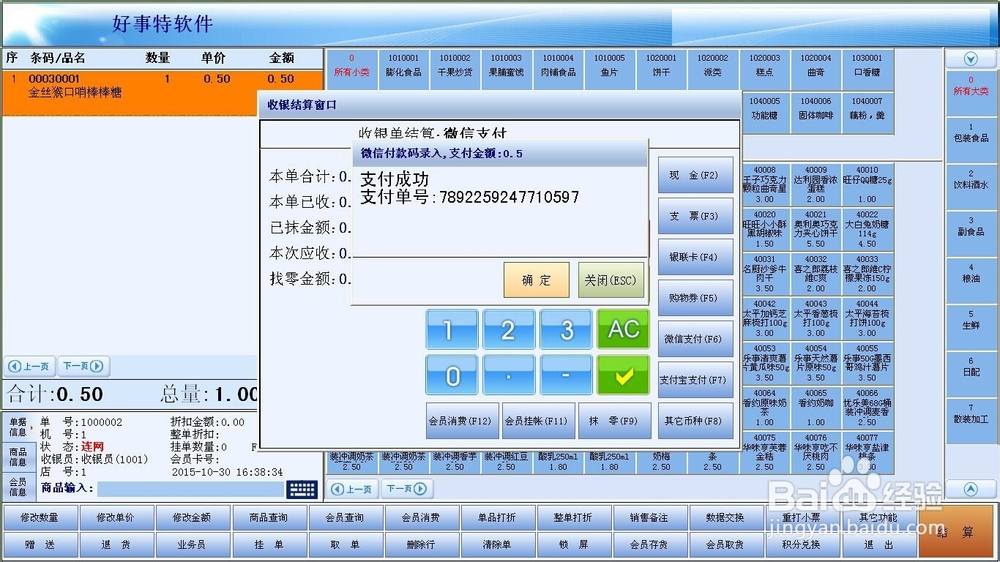Tap keypad digit 0
The height and width of the screenshot is (562, 1000).
coord(452,375)
